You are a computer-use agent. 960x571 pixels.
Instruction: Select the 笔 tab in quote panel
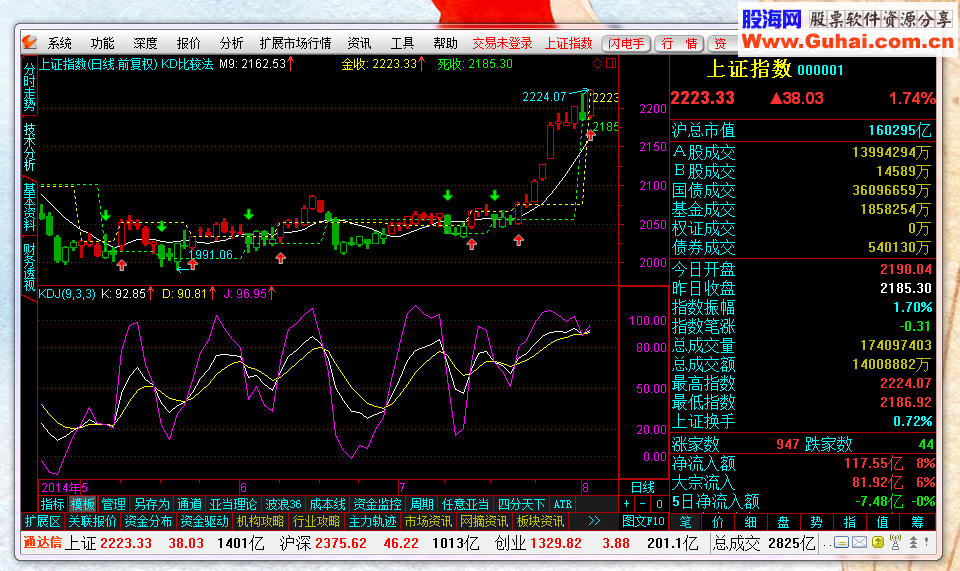point(685,522)
